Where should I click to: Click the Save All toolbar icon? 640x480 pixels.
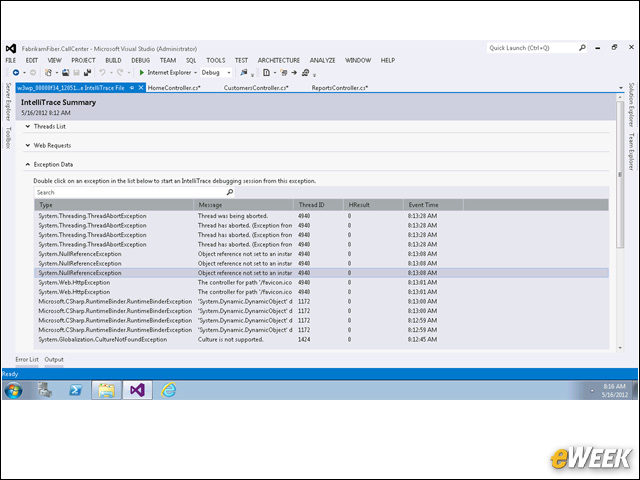pyautogui.click(x=87, y=73)
